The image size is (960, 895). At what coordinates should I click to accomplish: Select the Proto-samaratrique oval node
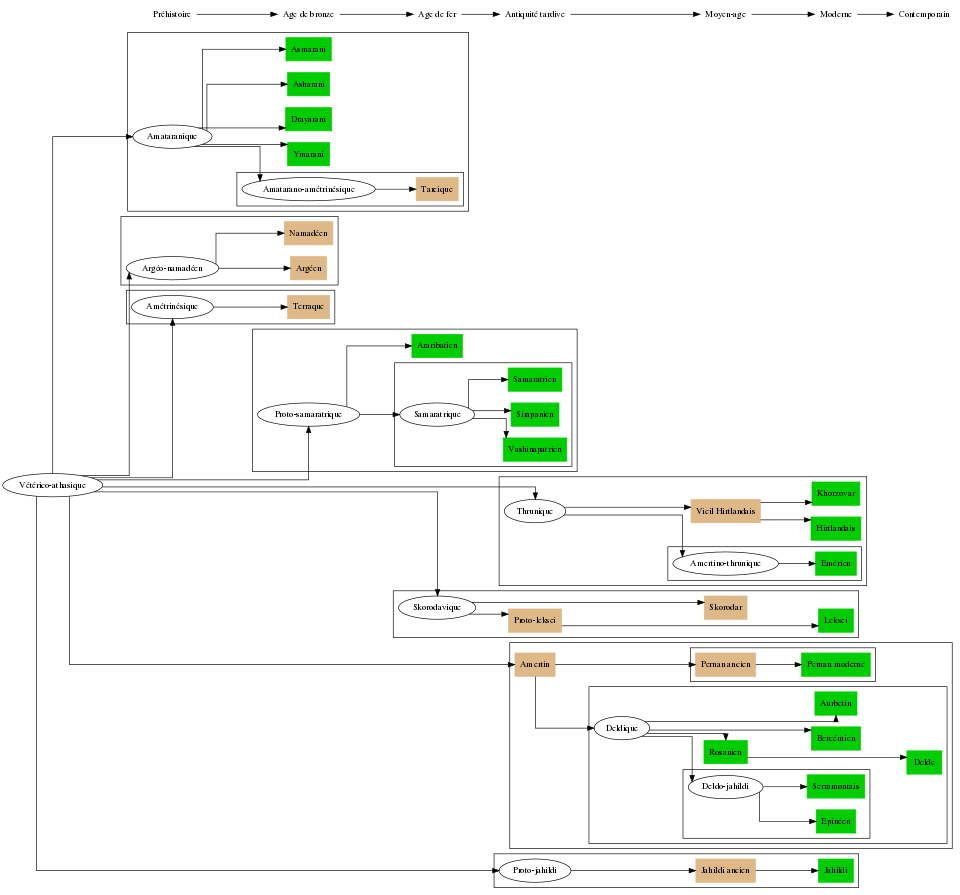point(308,414)
